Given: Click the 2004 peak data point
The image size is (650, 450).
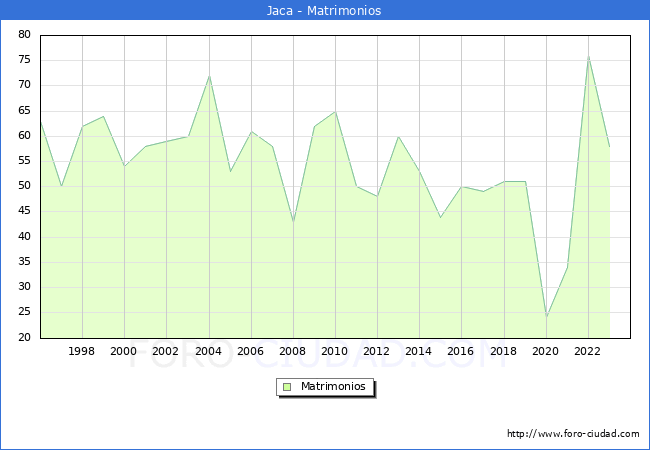Looking at the screenshot, I should (x=209, y=76).
